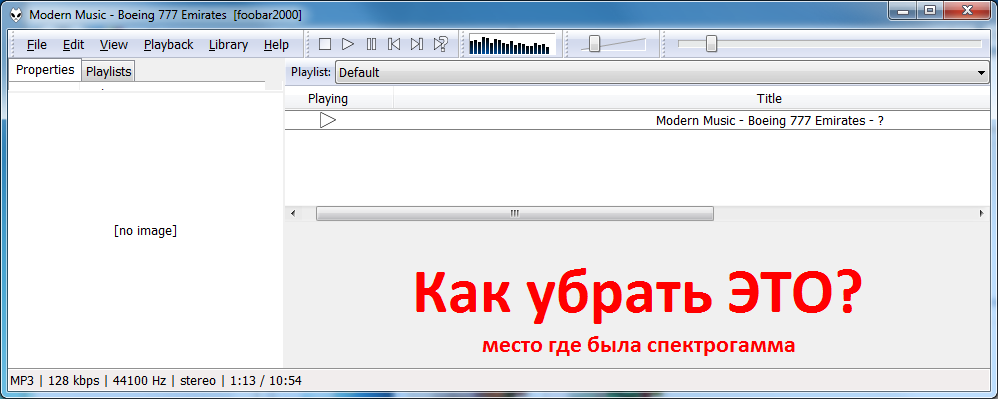This screenshot has width=998, height=399.
Task: Open the Edit menu
Action: pyautogui.click(x=74, y=45)
